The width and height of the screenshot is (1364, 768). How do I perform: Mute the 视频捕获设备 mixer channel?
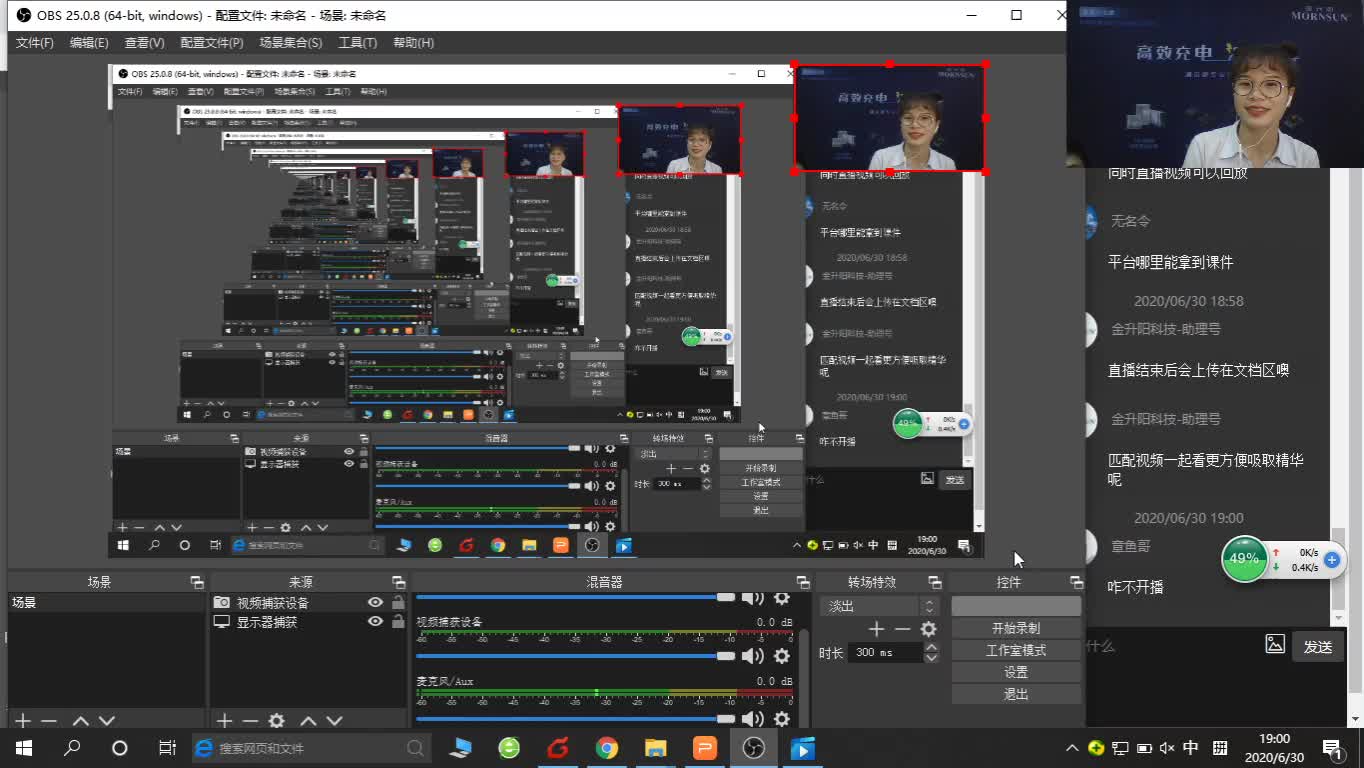[752, 656]
